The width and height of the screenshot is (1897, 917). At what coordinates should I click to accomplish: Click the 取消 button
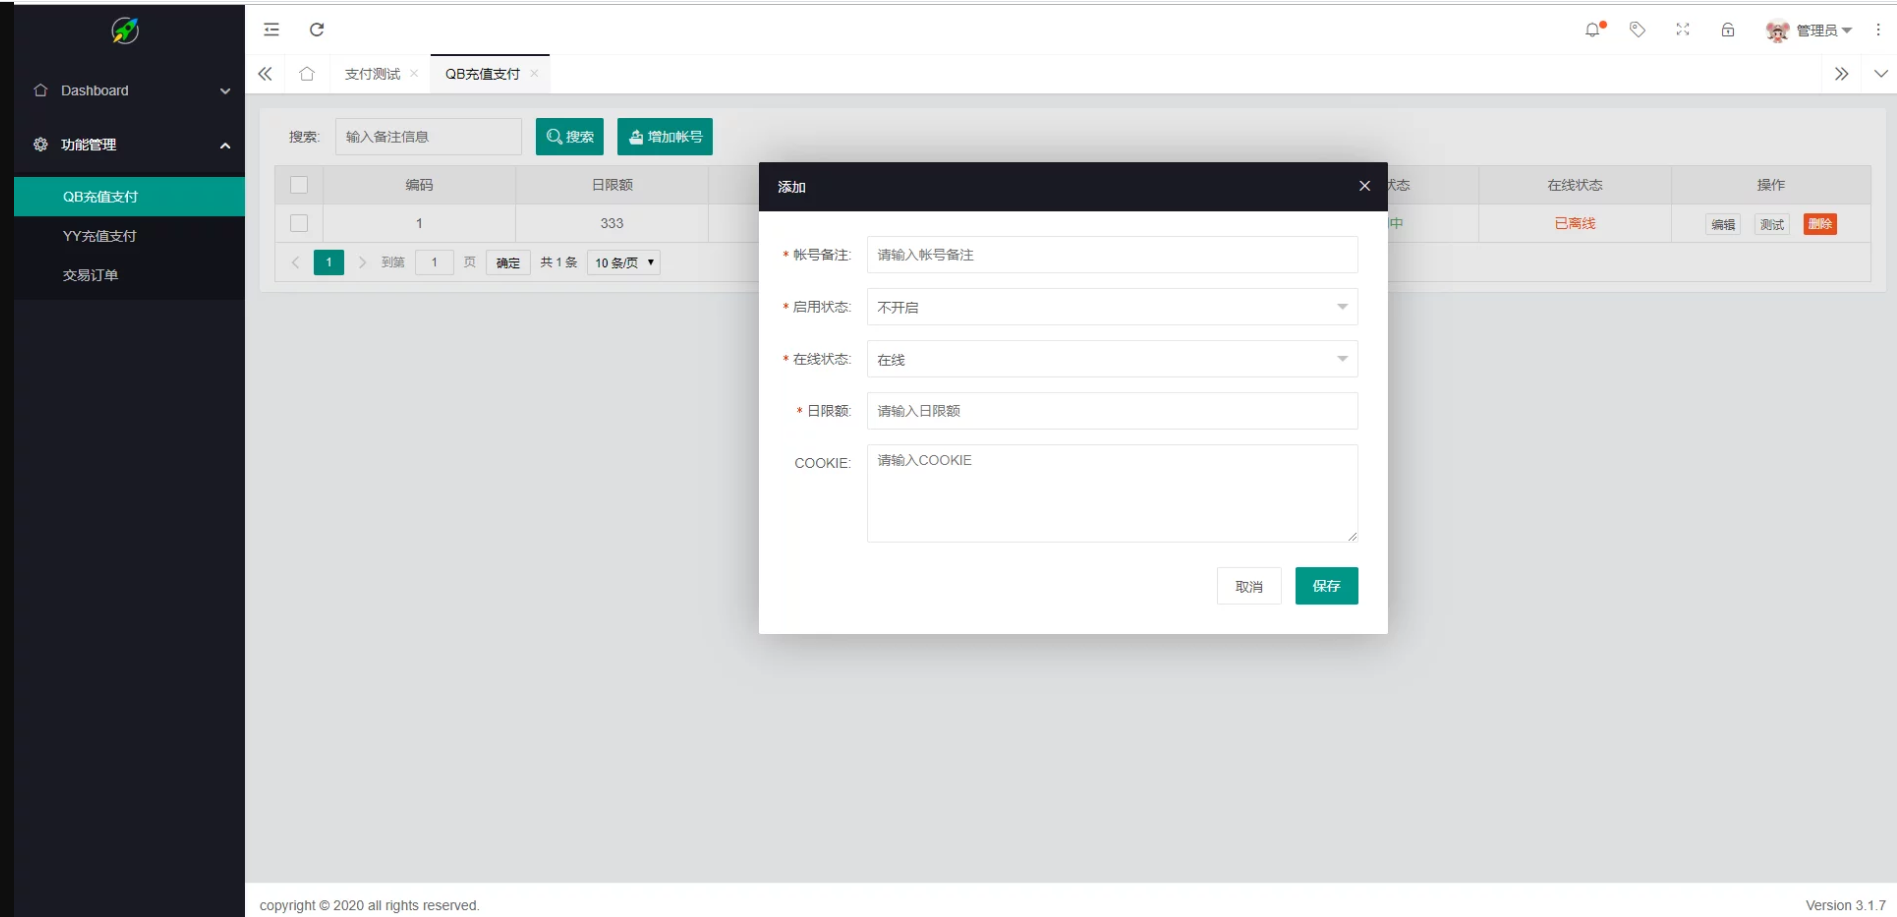point(1248,586)
